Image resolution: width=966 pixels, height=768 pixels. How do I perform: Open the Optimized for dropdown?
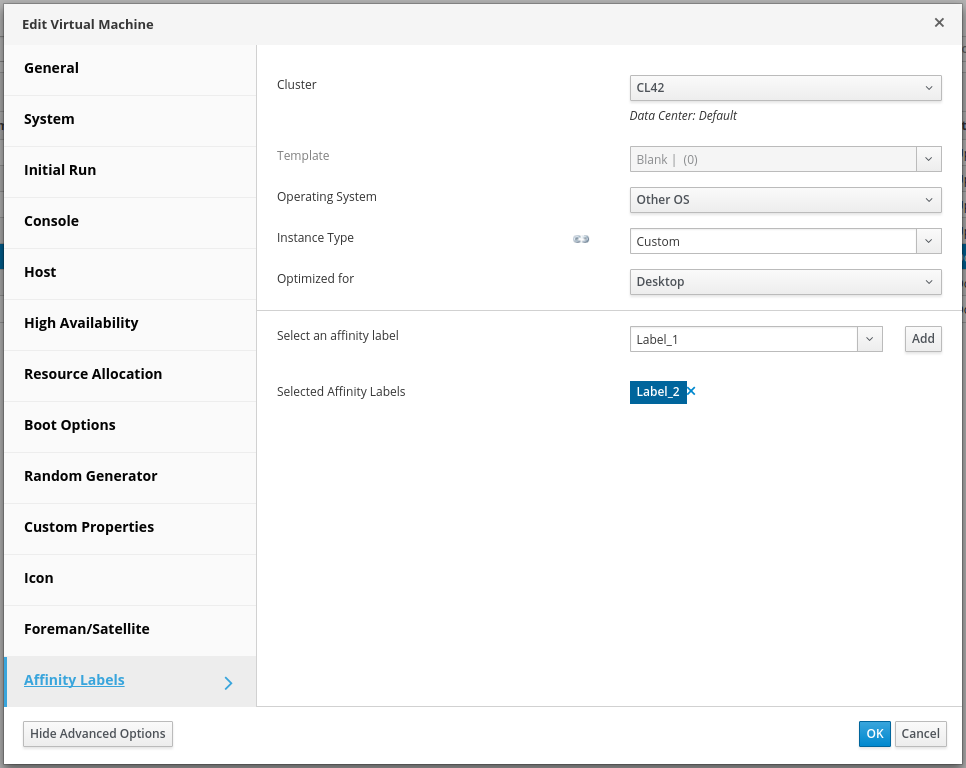coord(785,282)
